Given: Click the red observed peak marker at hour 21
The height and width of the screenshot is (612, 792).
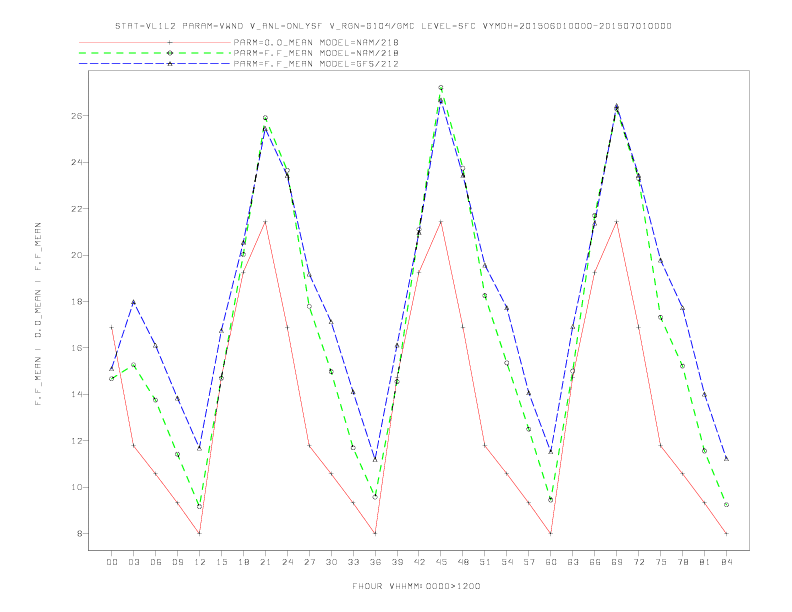Looking at the screenshot, I should pyautogui.click(x=265, y=222).
